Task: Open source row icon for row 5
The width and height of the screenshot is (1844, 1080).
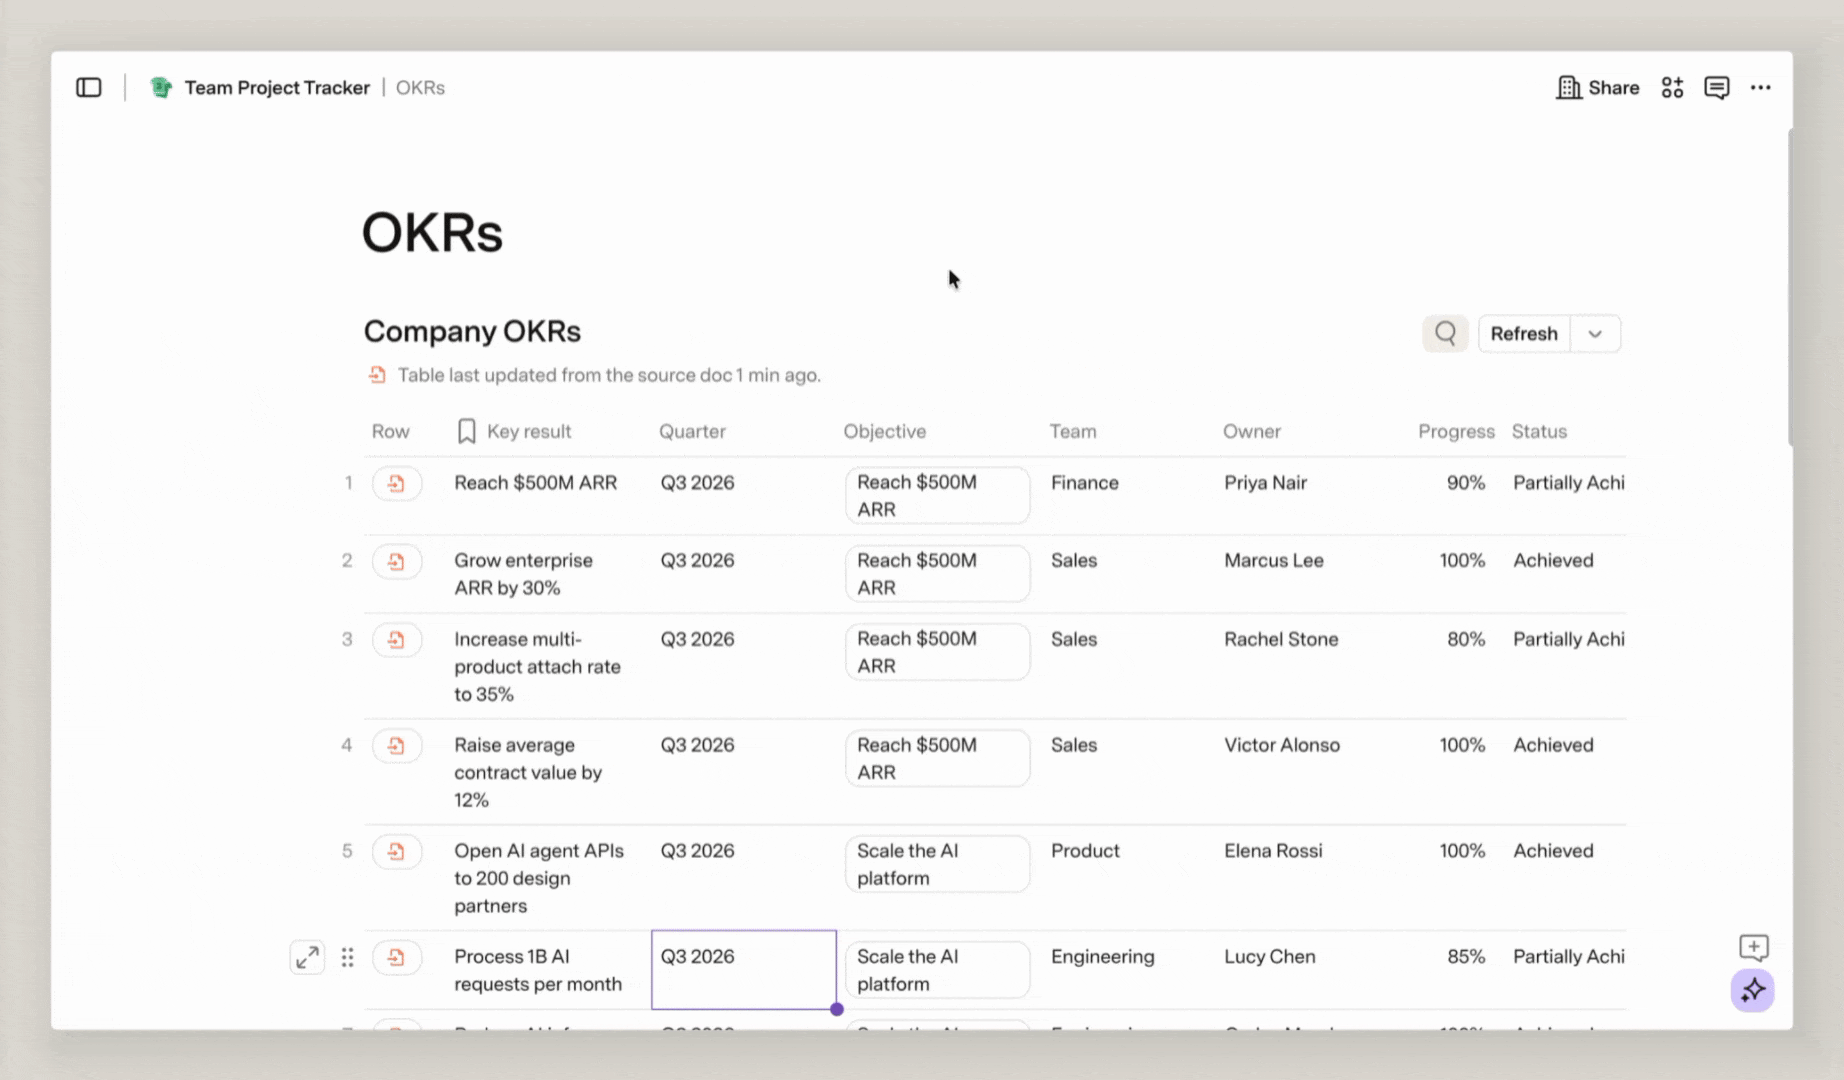Action: [x=397, y=851]
